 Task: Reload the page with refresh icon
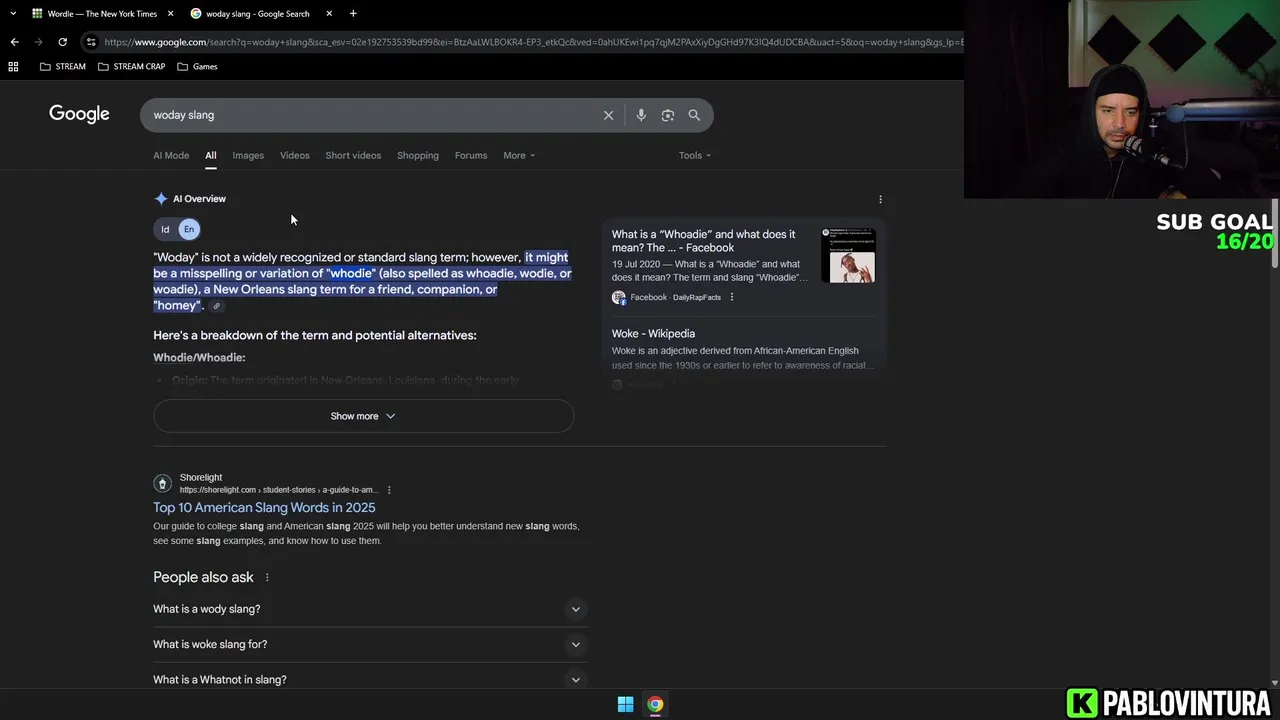pyautogui.click(x=62, y=42)
